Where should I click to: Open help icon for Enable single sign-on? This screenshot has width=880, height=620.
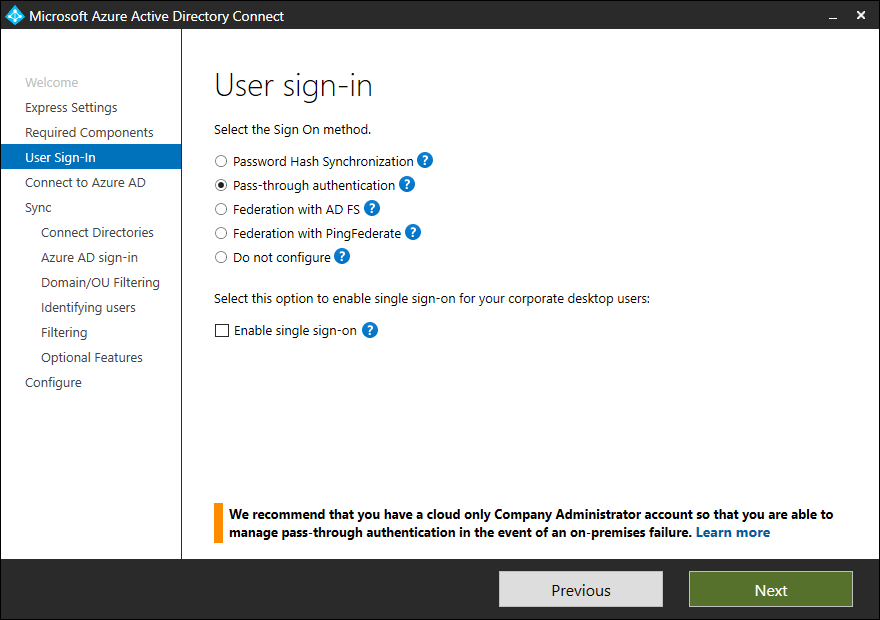(x=370, y=330)
